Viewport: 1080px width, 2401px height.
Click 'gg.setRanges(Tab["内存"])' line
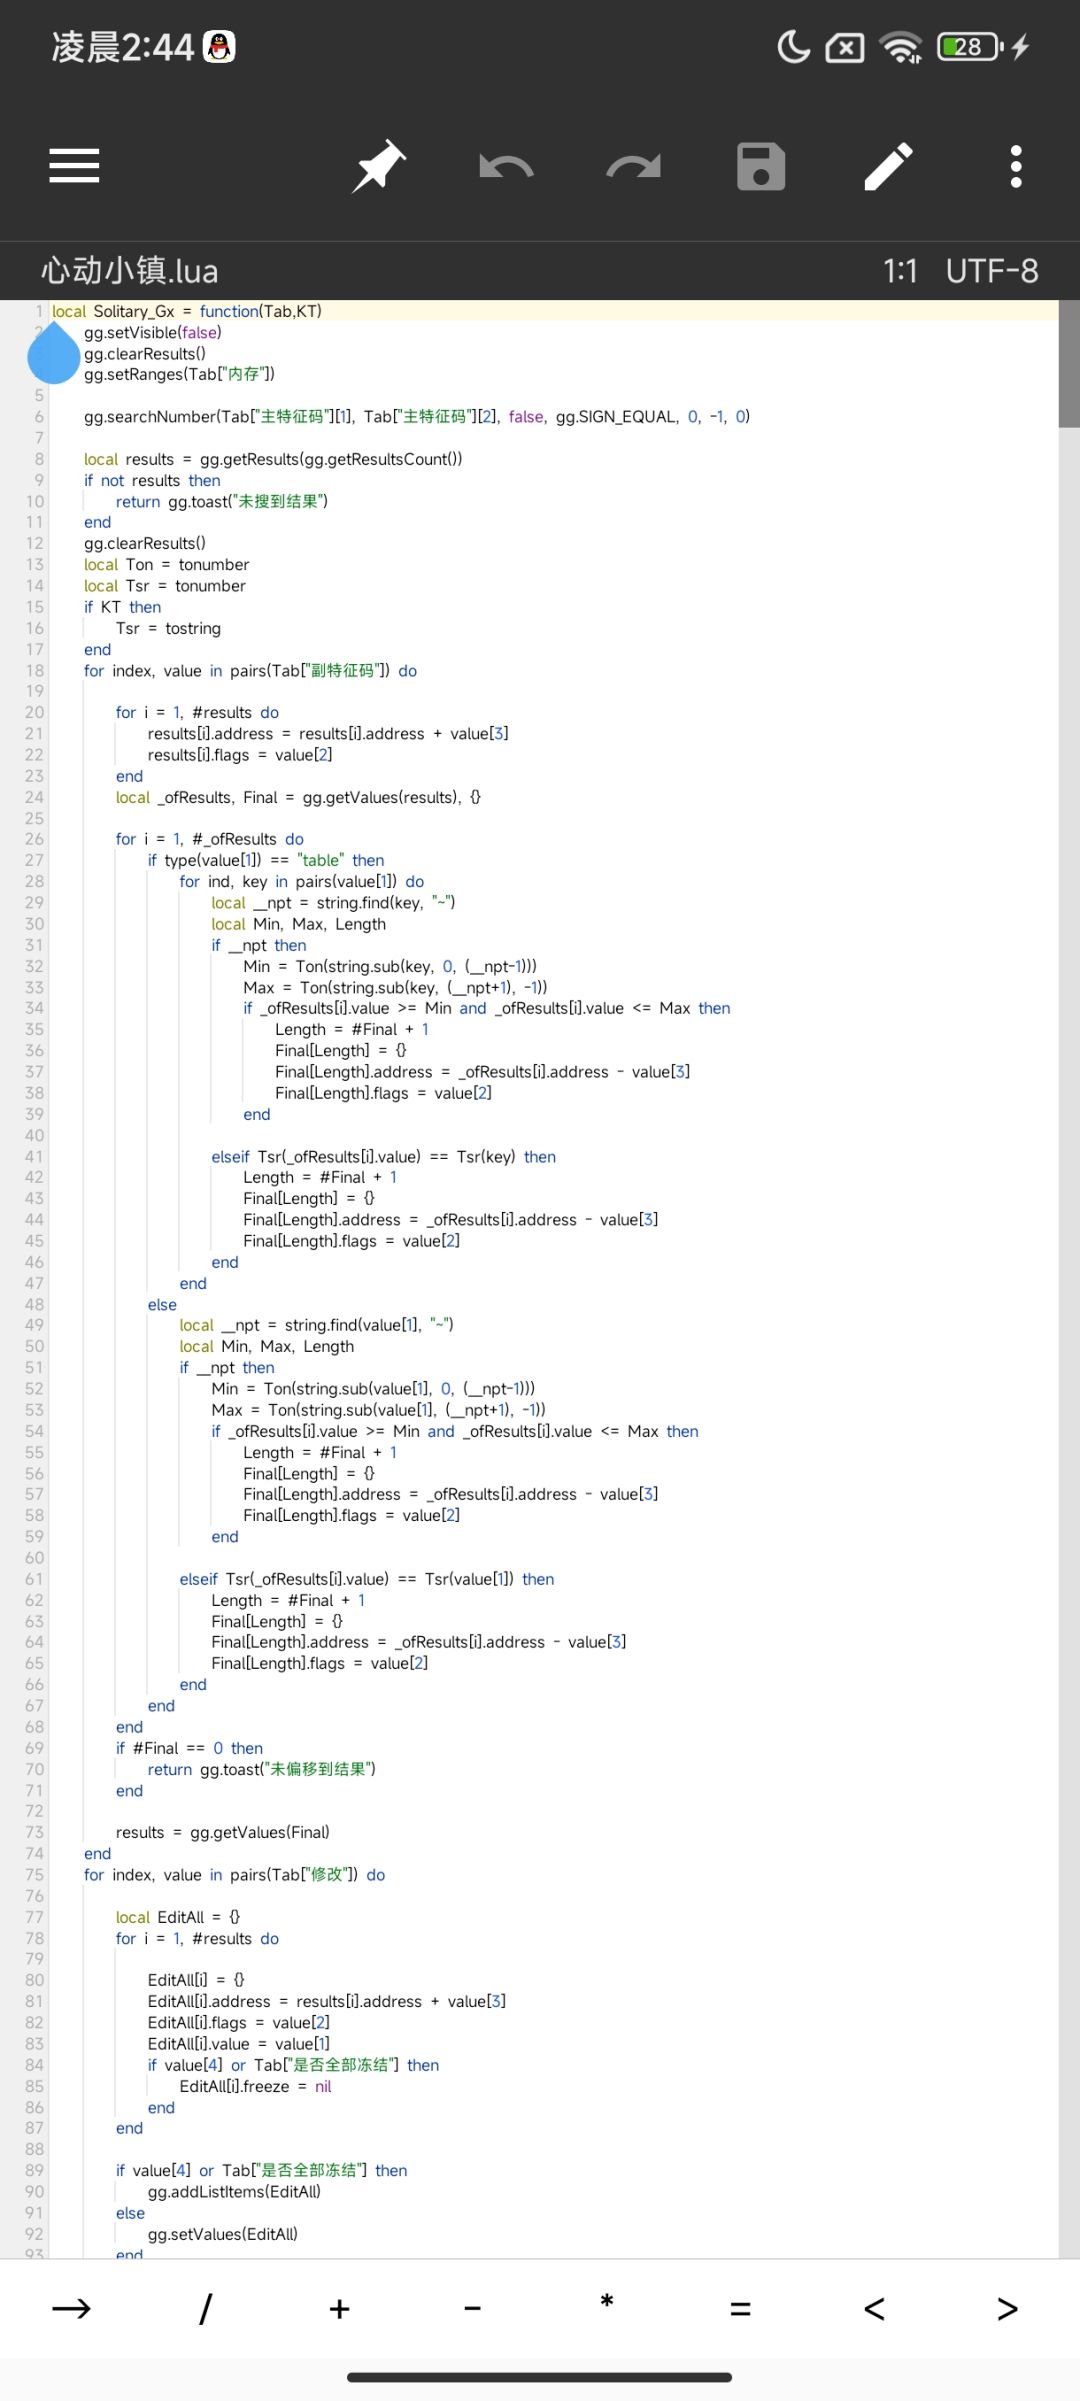pyautogui.click(x=179, y=375)
